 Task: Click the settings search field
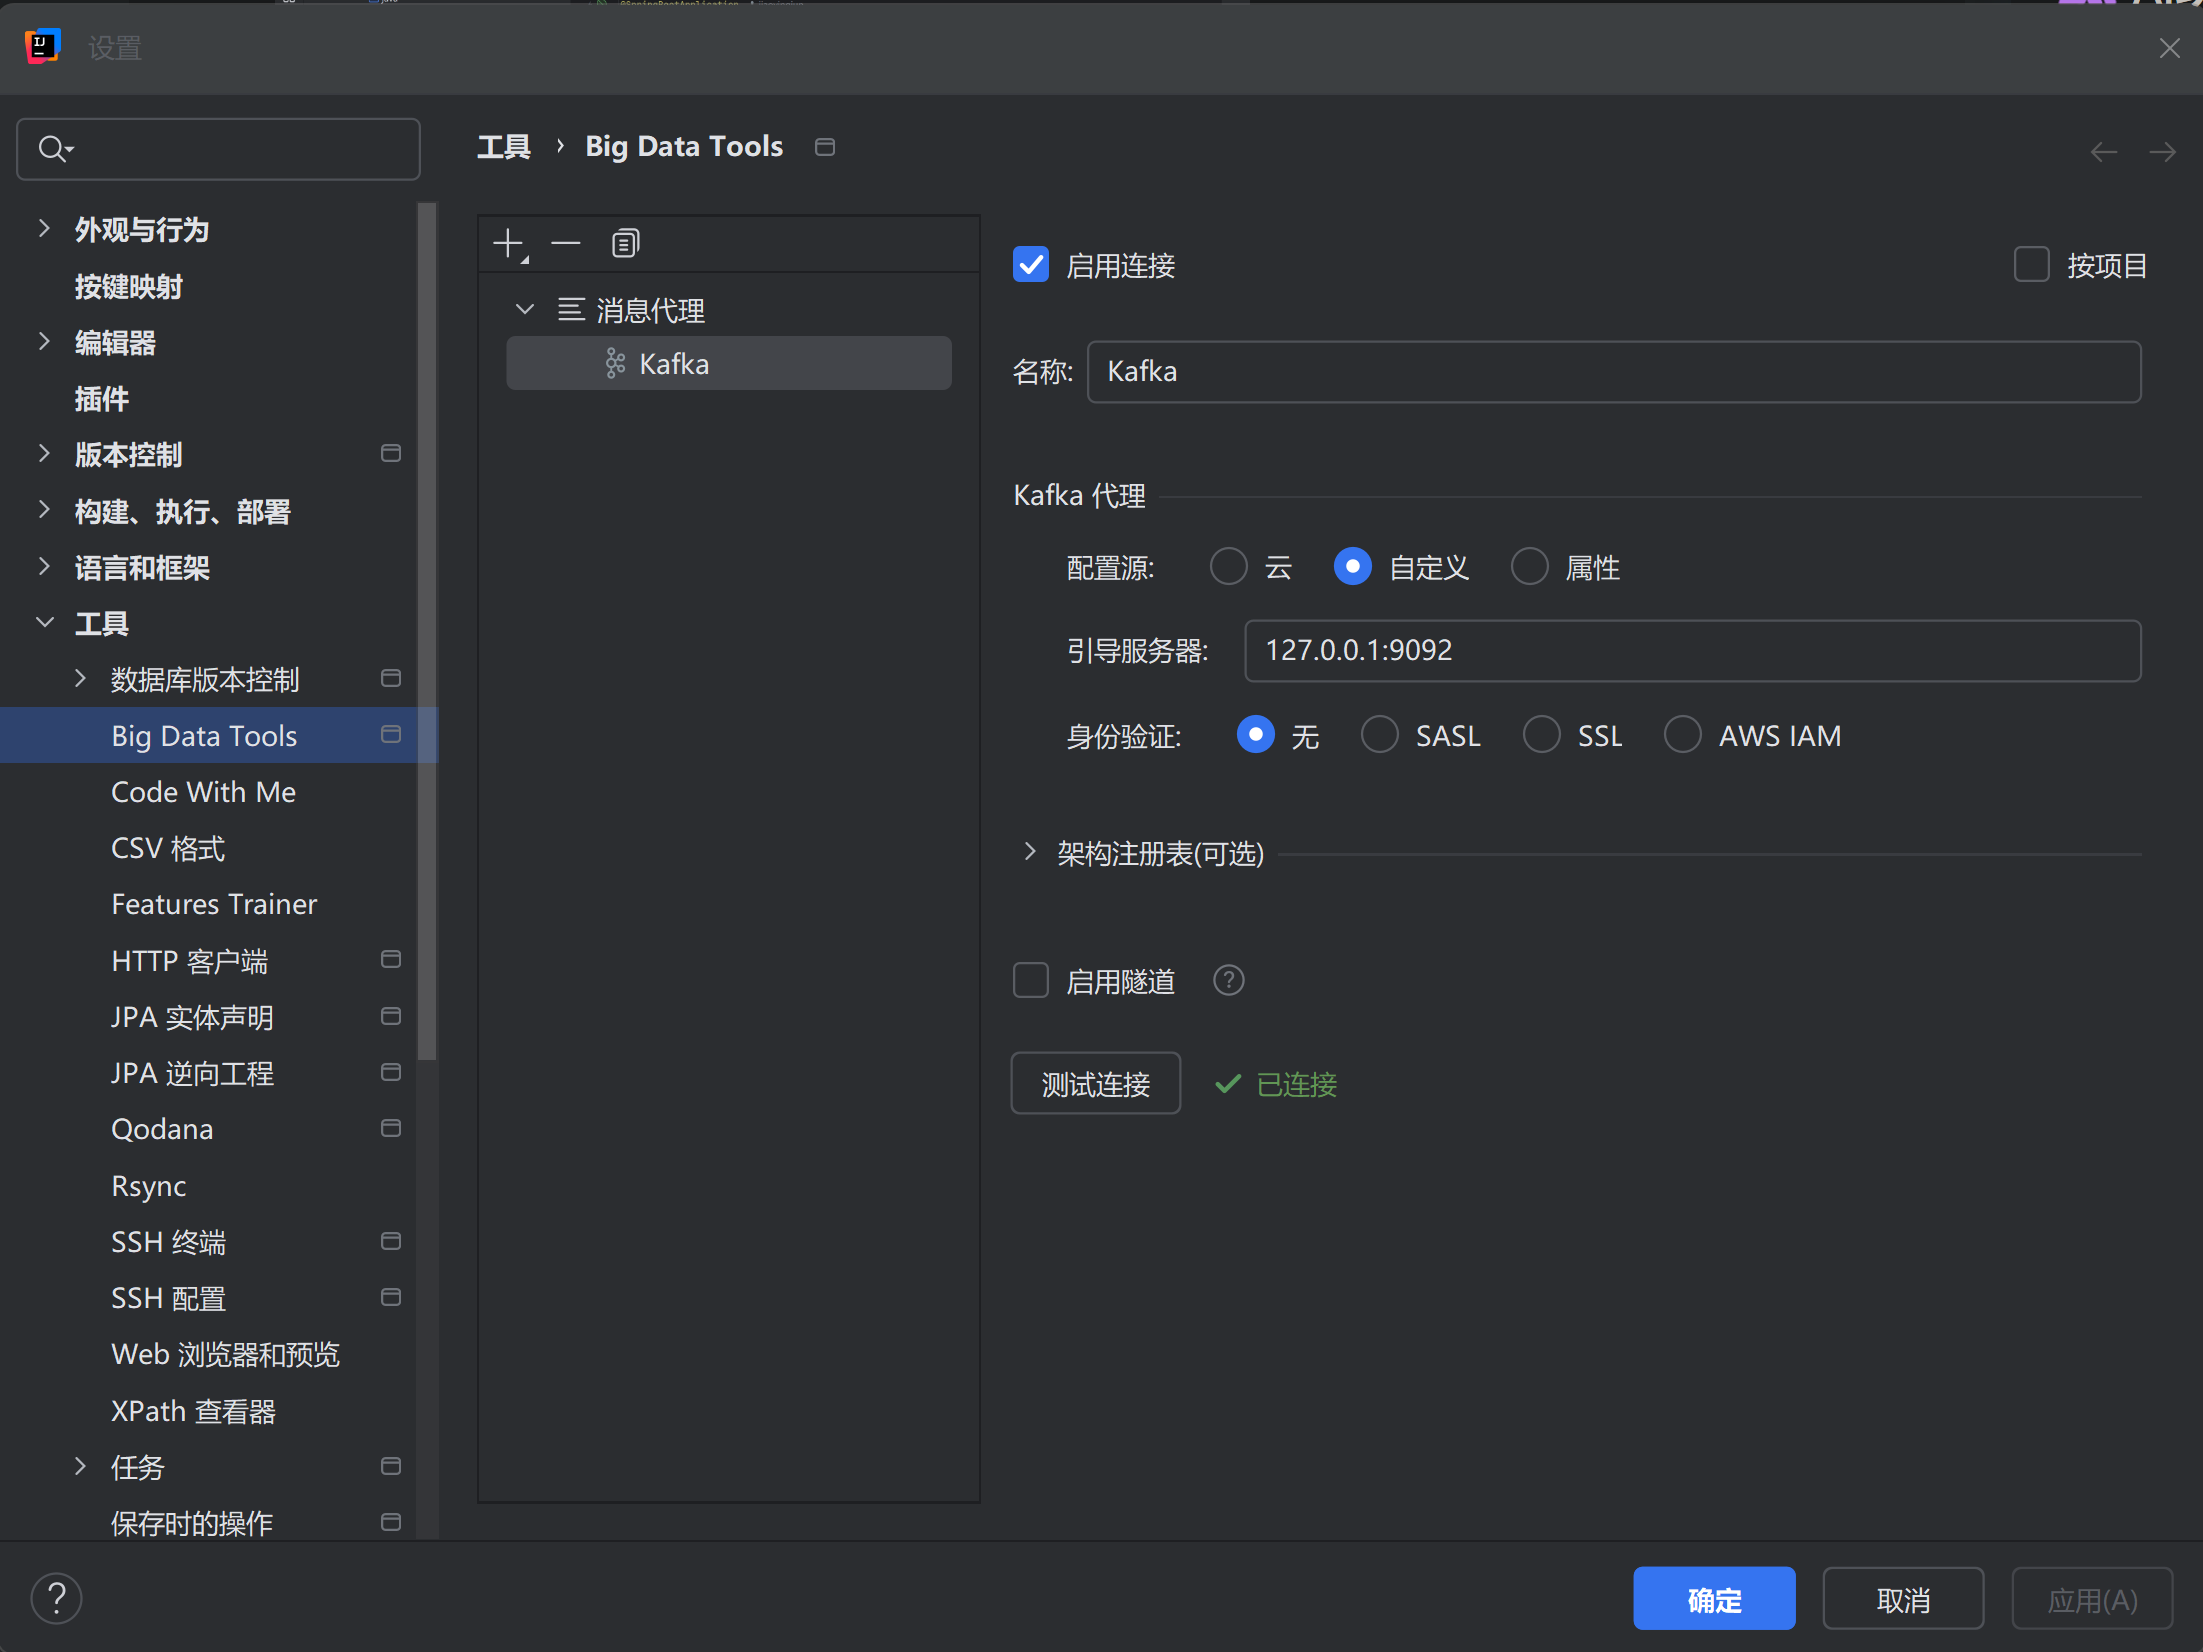coord(218,149)
